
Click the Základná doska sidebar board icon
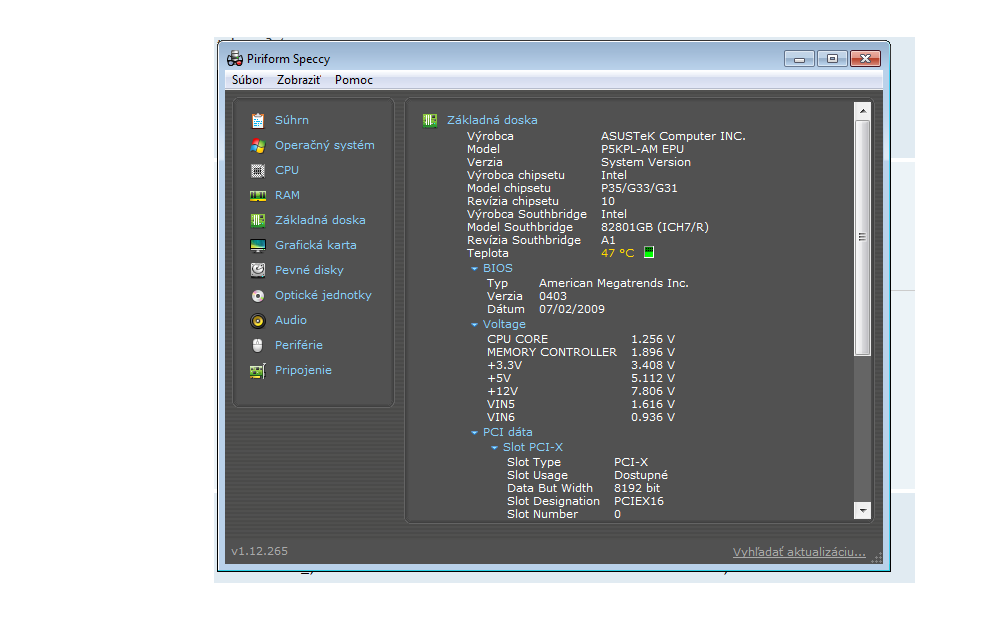pos(258,220)
